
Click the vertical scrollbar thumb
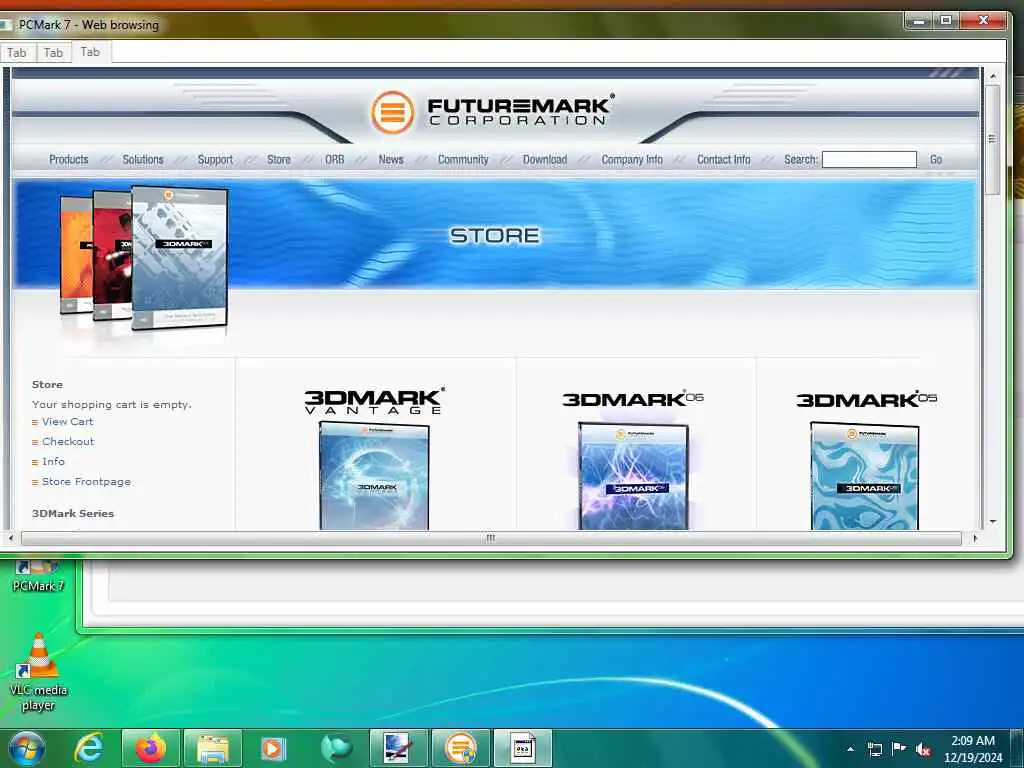(993, 139)
